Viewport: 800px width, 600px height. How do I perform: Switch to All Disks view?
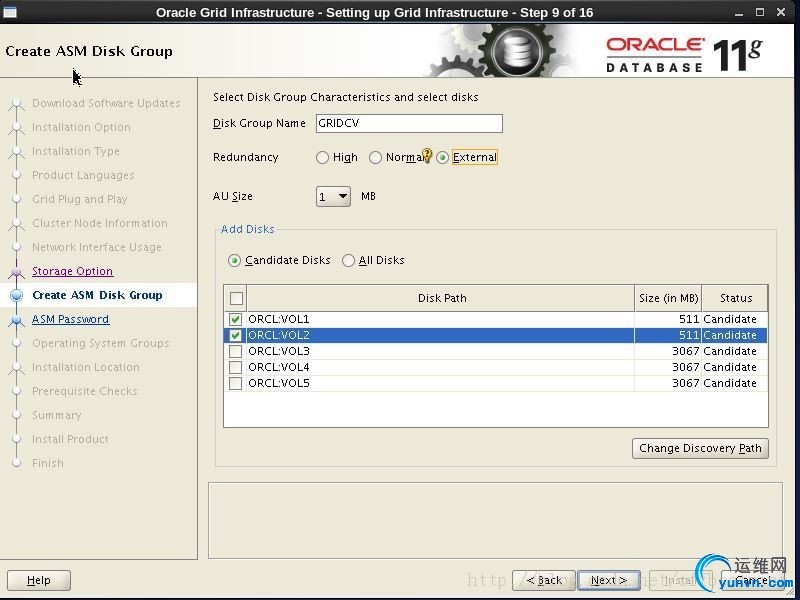pos(348,261)
